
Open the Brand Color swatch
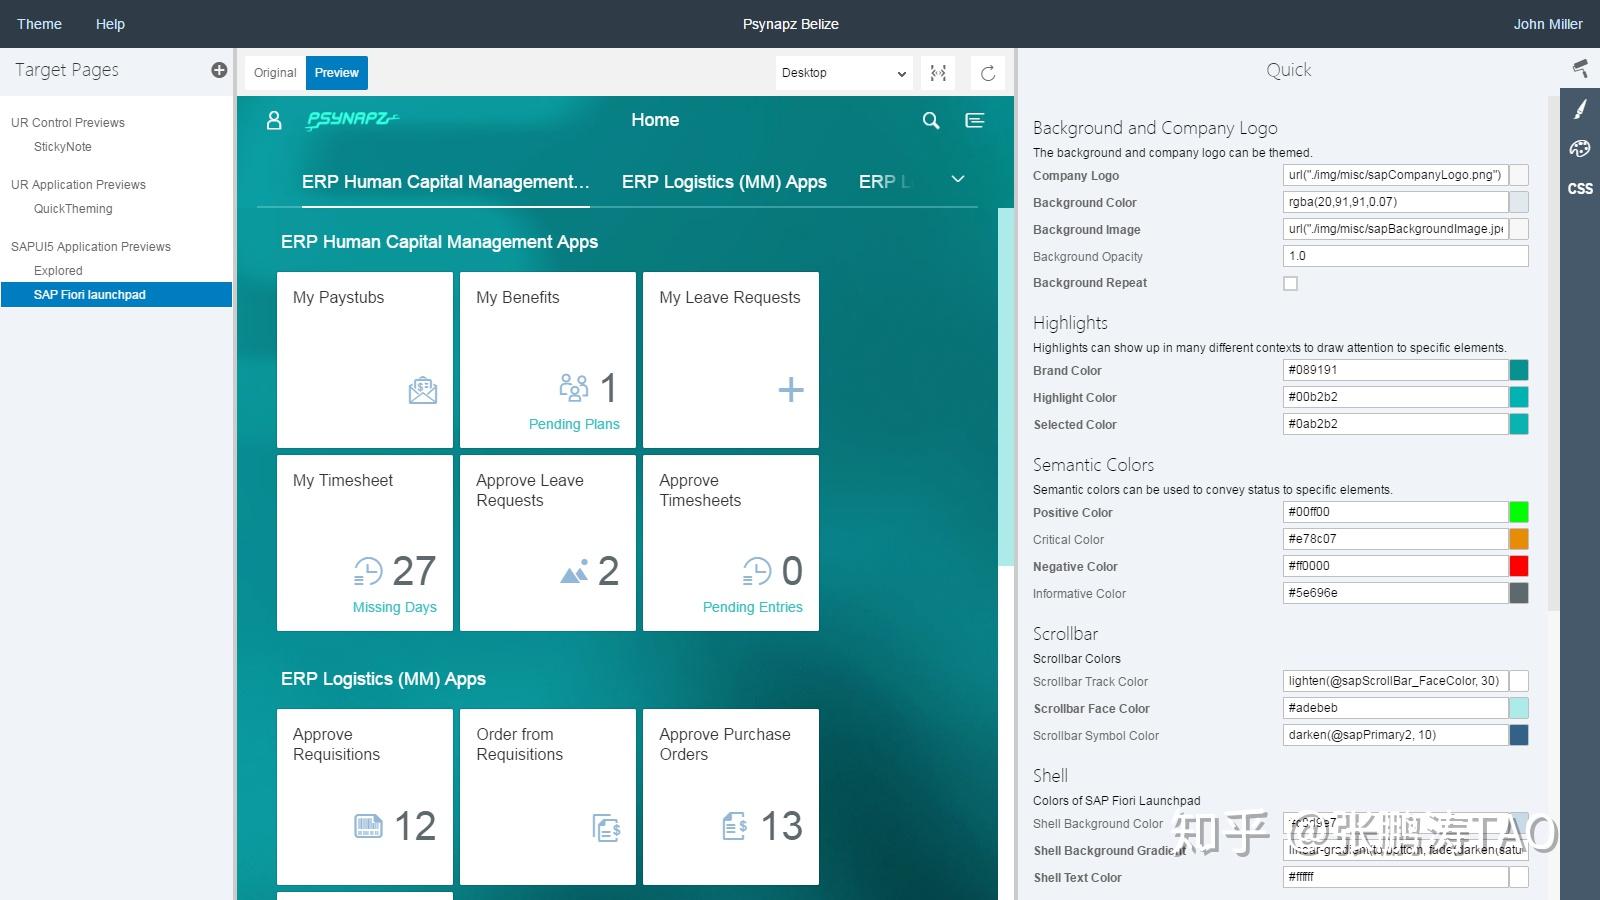coord(1518,370)
